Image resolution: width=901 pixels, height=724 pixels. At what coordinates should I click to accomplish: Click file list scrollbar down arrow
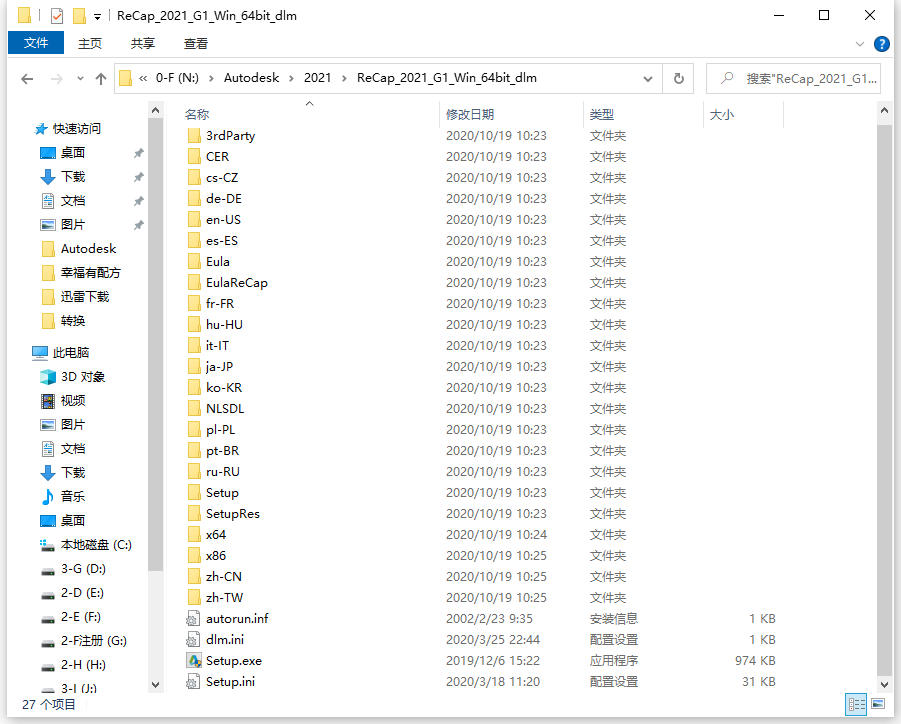click(885, 684)
